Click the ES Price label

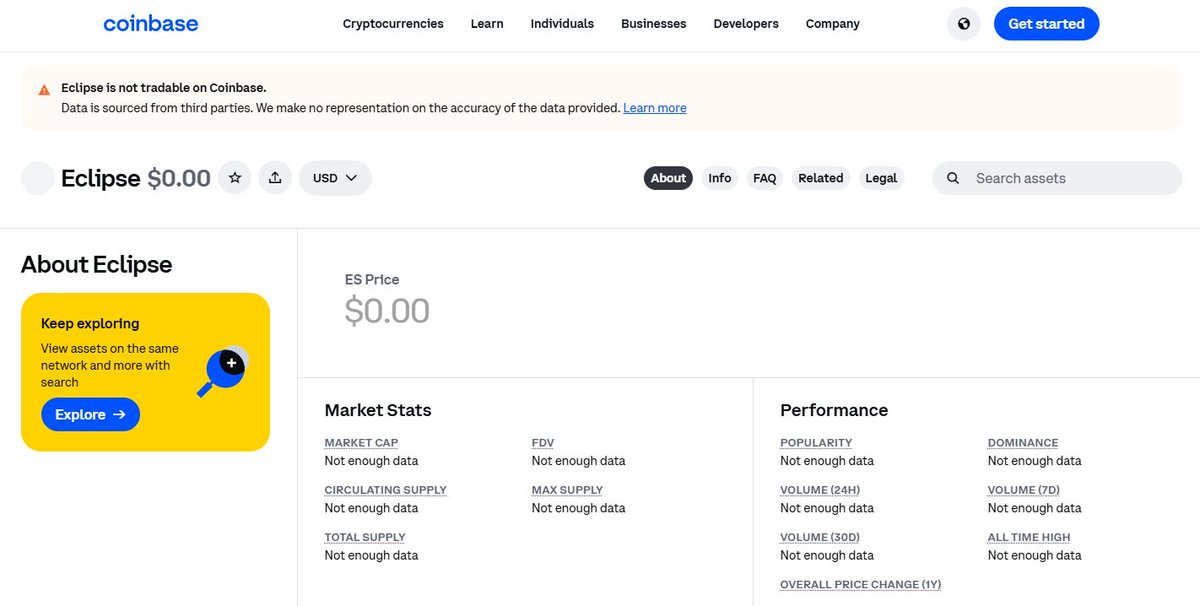tap(372, 280)
